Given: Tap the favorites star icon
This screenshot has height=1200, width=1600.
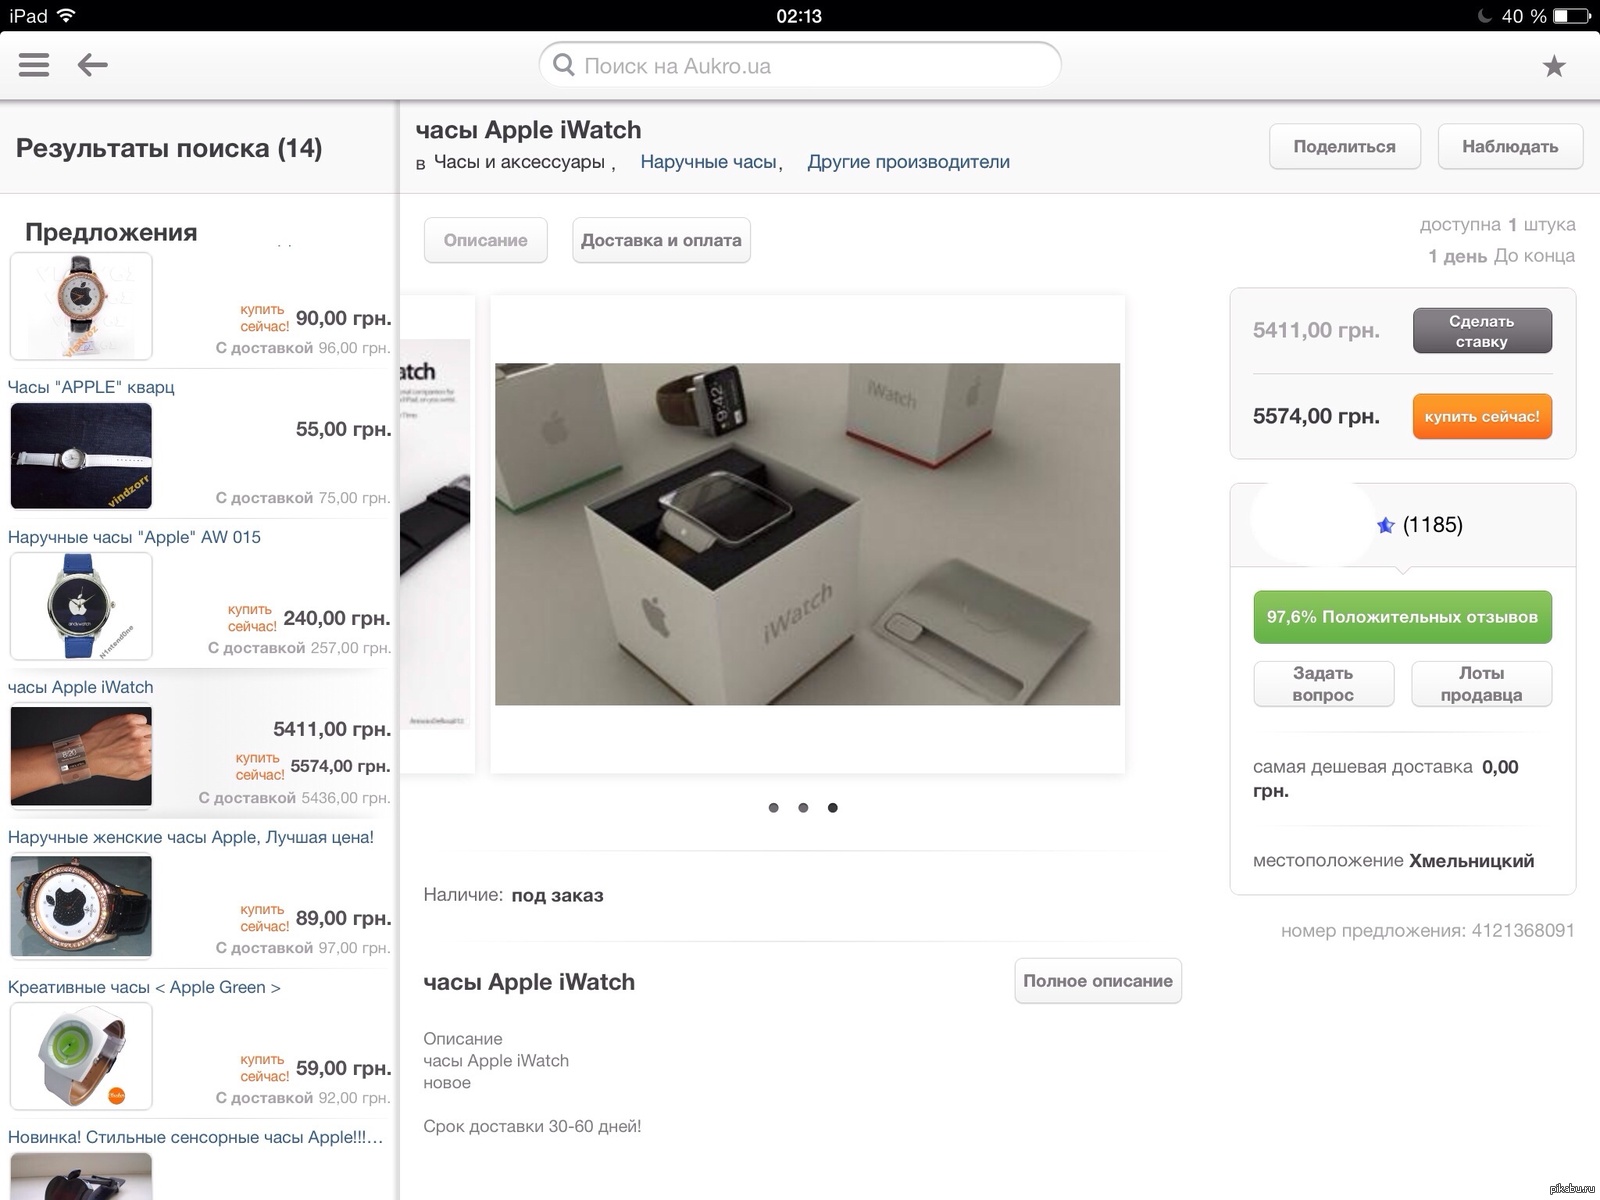Looking at the screenshot, I should [1554, 66].
